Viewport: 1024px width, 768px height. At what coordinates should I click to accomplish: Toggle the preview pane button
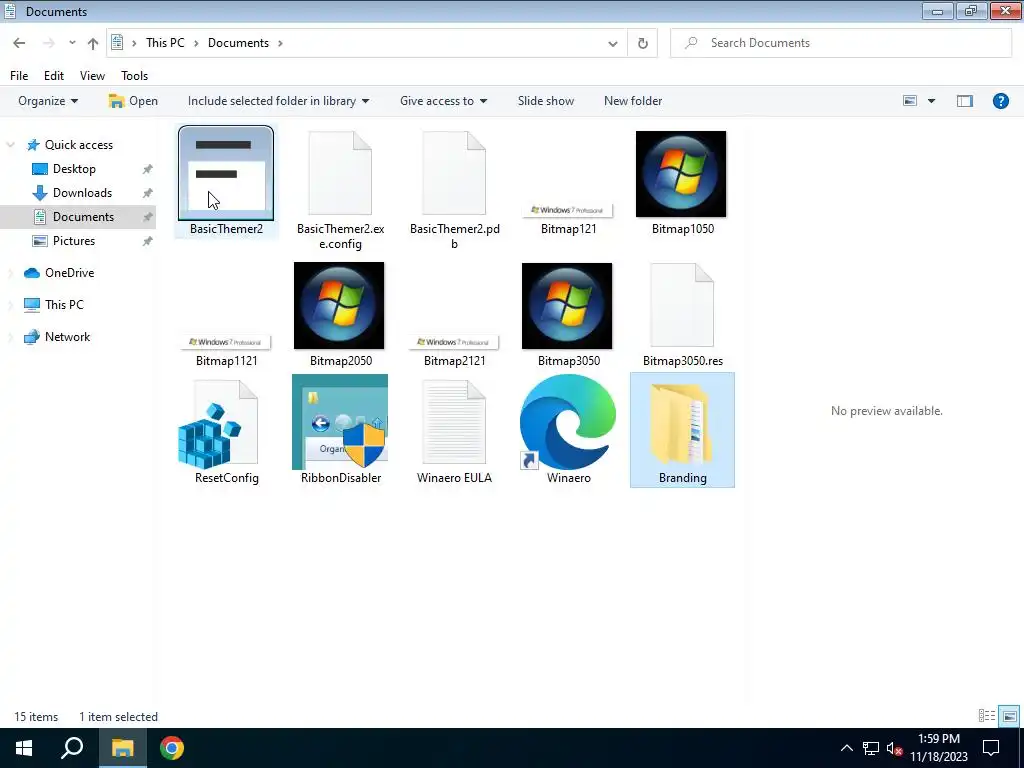pyautogui.click(x=965, y=101)
